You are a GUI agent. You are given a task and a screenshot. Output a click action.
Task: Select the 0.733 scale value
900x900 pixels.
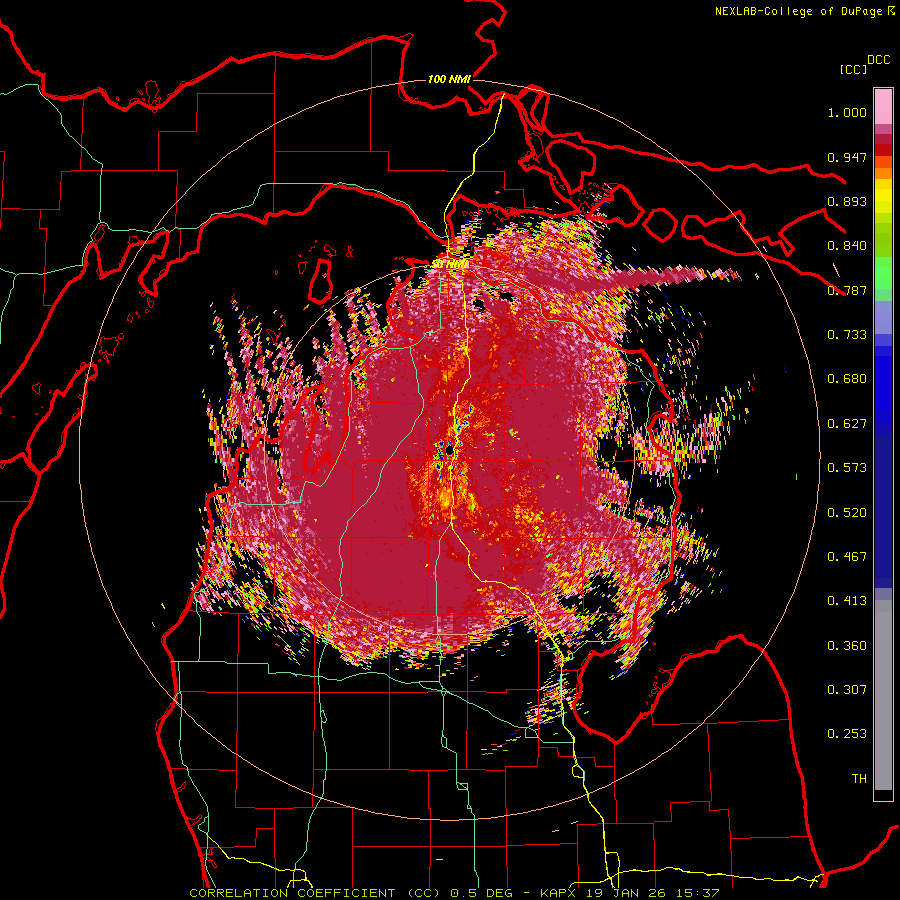click(847, 335)
